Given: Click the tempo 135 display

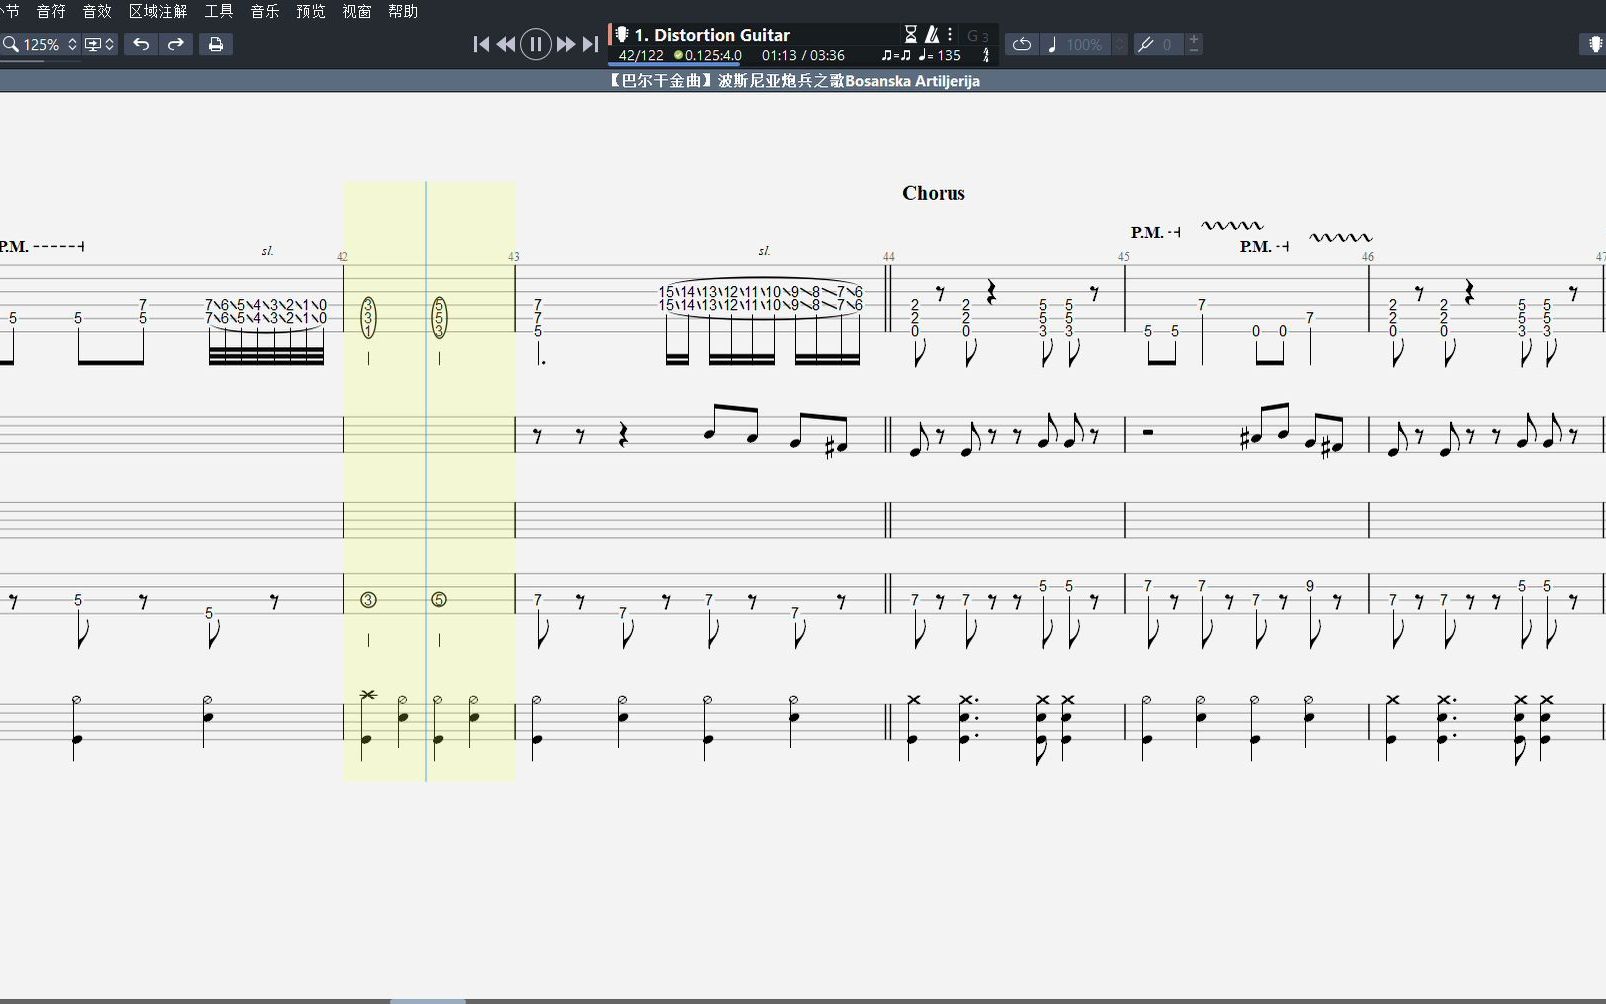Looking at the screenshot, I should click(x=940, y=56).
